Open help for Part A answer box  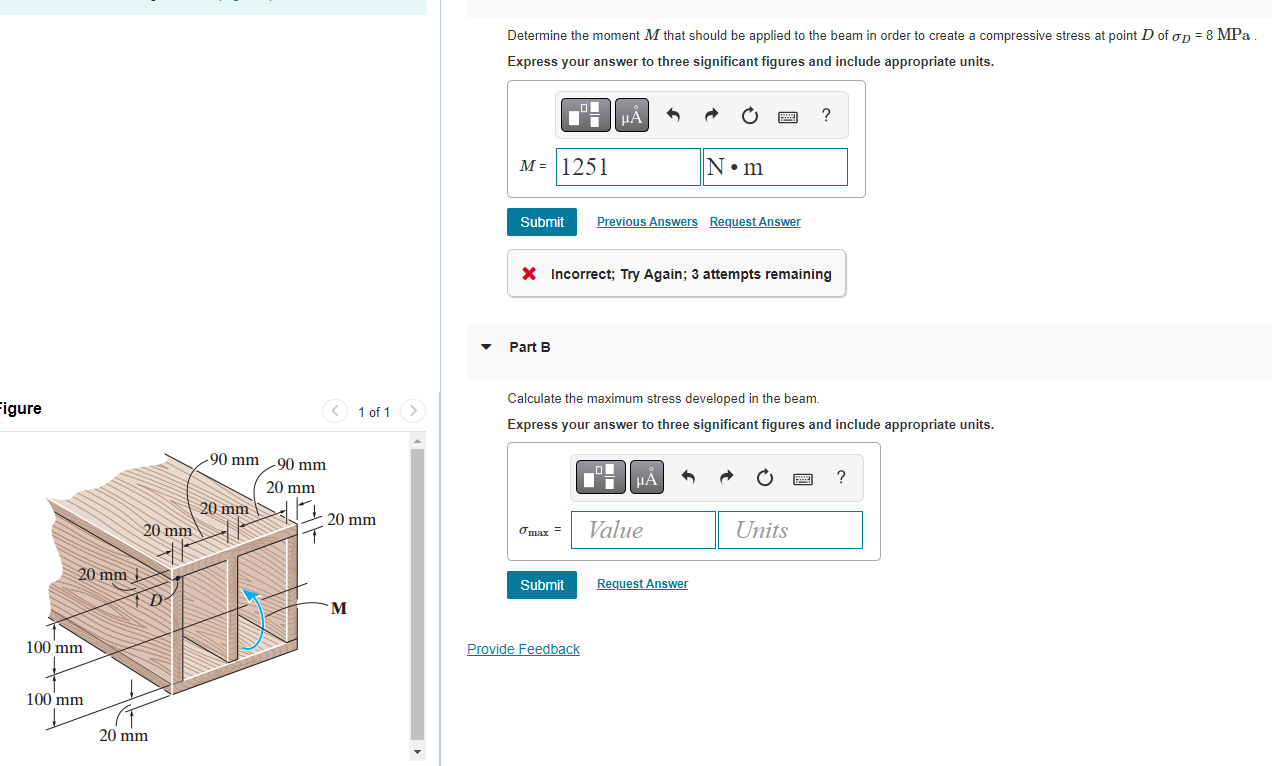pyautogui.click(x=825, y=115)
